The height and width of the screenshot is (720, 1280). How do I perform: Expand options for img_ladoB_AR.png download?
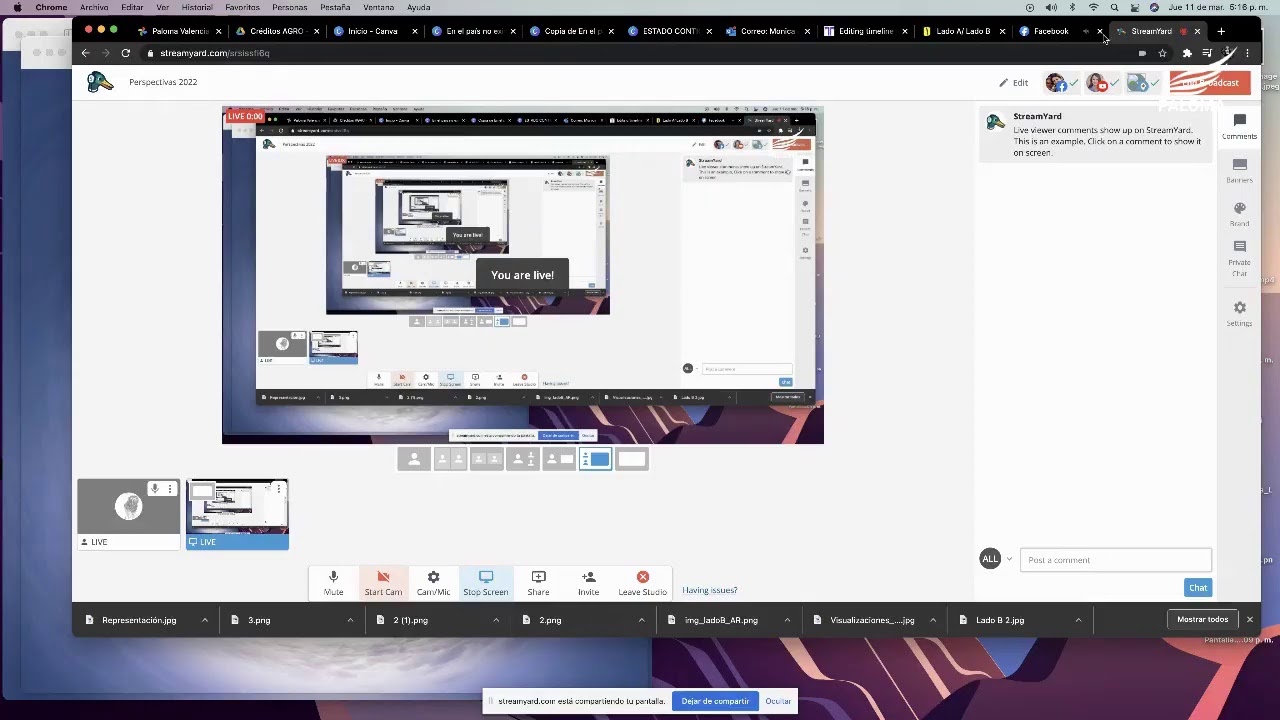pos(787,620)
